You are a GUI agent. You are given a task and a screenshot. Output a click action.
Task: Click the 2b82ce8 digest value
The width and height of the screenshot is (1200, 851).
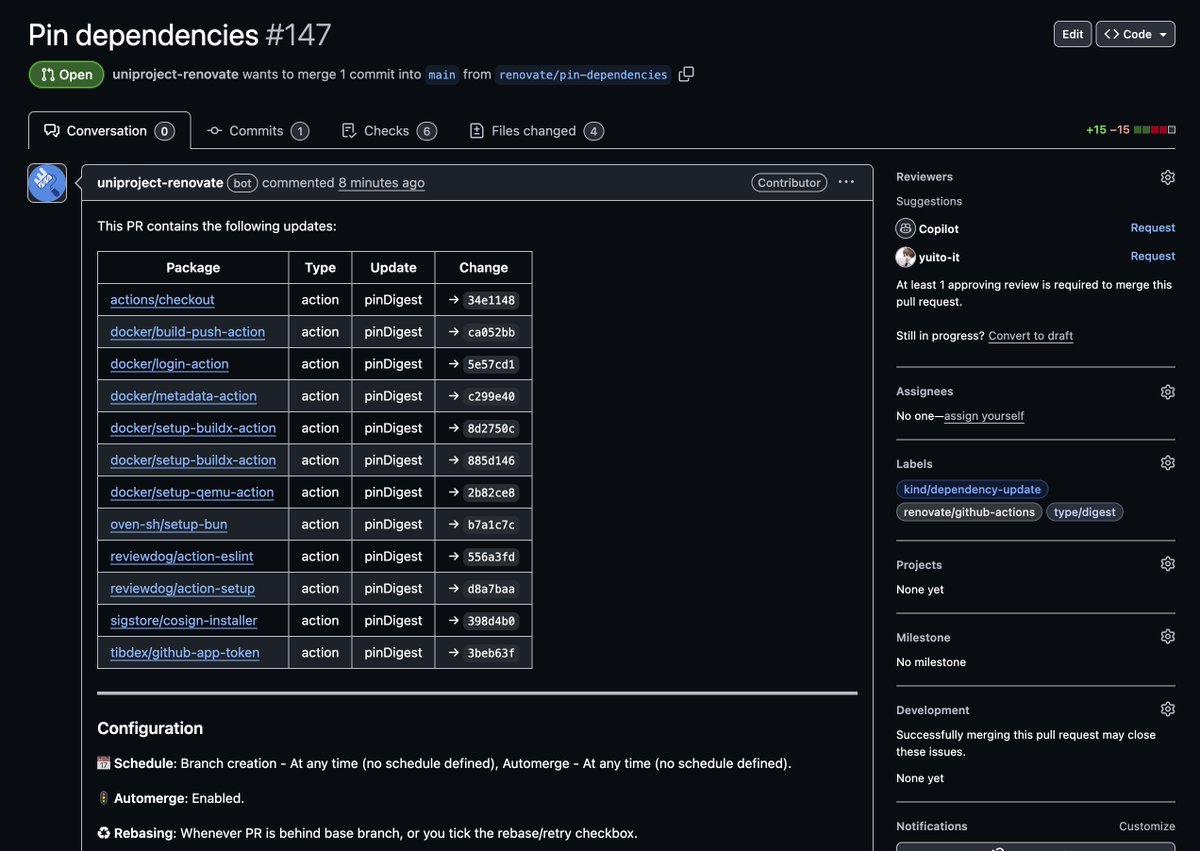tap(491, 492)
